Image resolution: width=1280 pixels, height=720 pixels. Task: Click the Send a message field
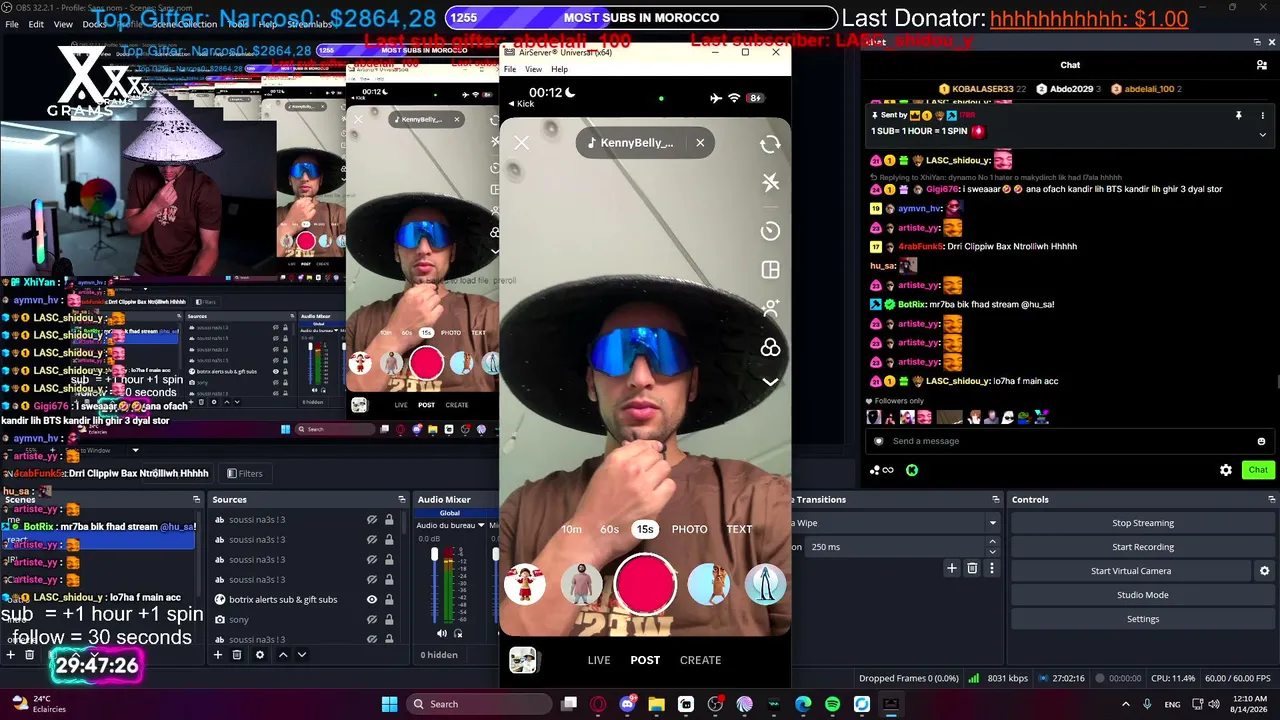pyautogui.click(x=1069, y=441)
